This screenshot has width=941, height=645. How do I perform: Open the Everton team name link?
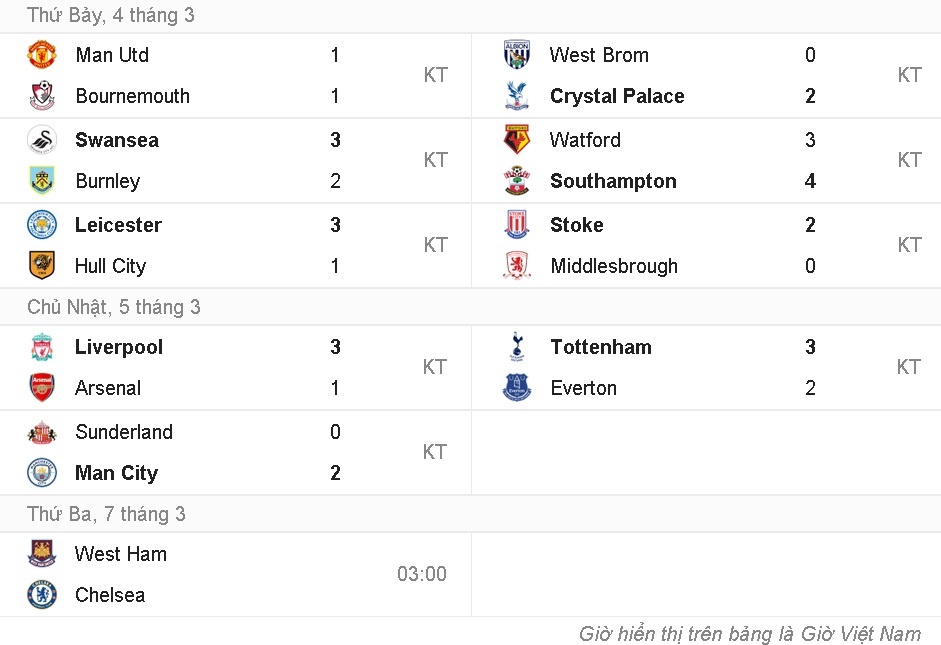583,388
